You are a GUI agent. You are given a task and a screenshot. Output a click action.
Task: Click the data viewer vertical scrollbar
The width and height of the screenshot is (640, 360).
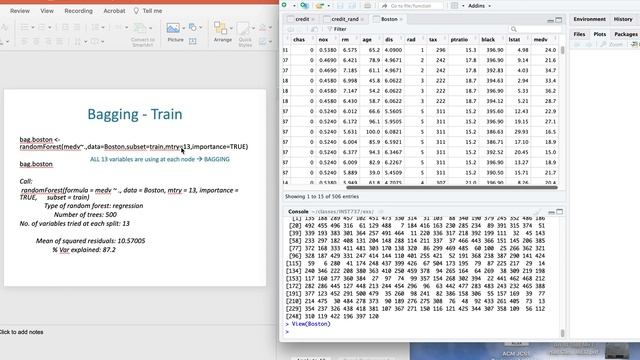(562, 50)
